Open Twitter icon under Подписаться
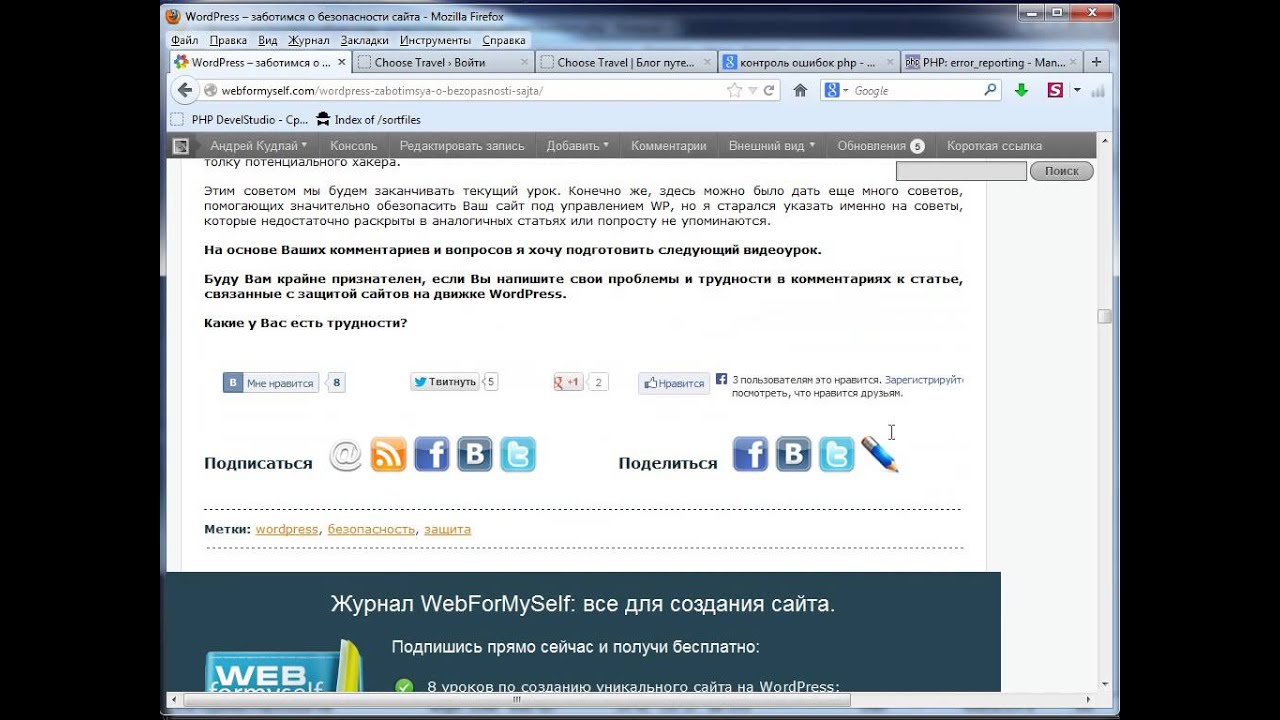The image size is (1280, 720). point(518,455)
